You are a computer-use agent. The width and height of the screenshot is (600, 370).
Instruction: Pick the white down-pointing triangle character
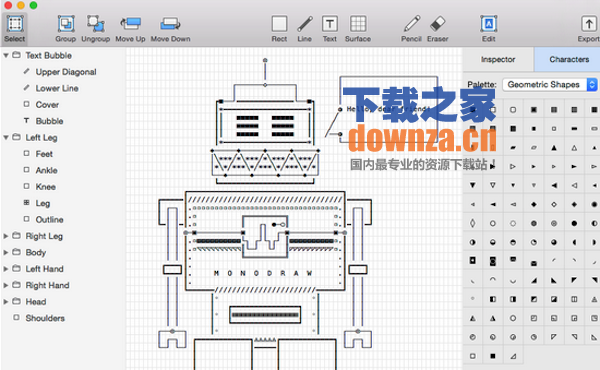click(493, 185)
